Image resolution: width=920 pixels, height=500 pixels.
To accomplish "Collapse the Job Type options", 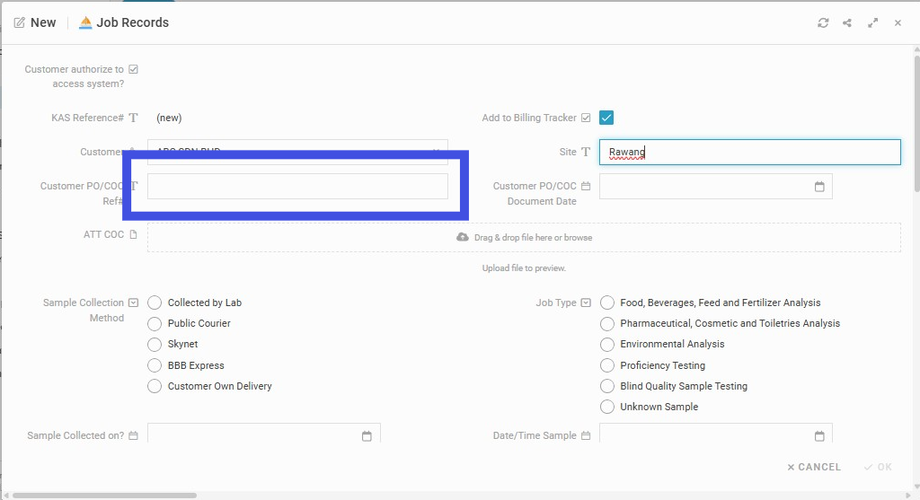I will 585,303.
